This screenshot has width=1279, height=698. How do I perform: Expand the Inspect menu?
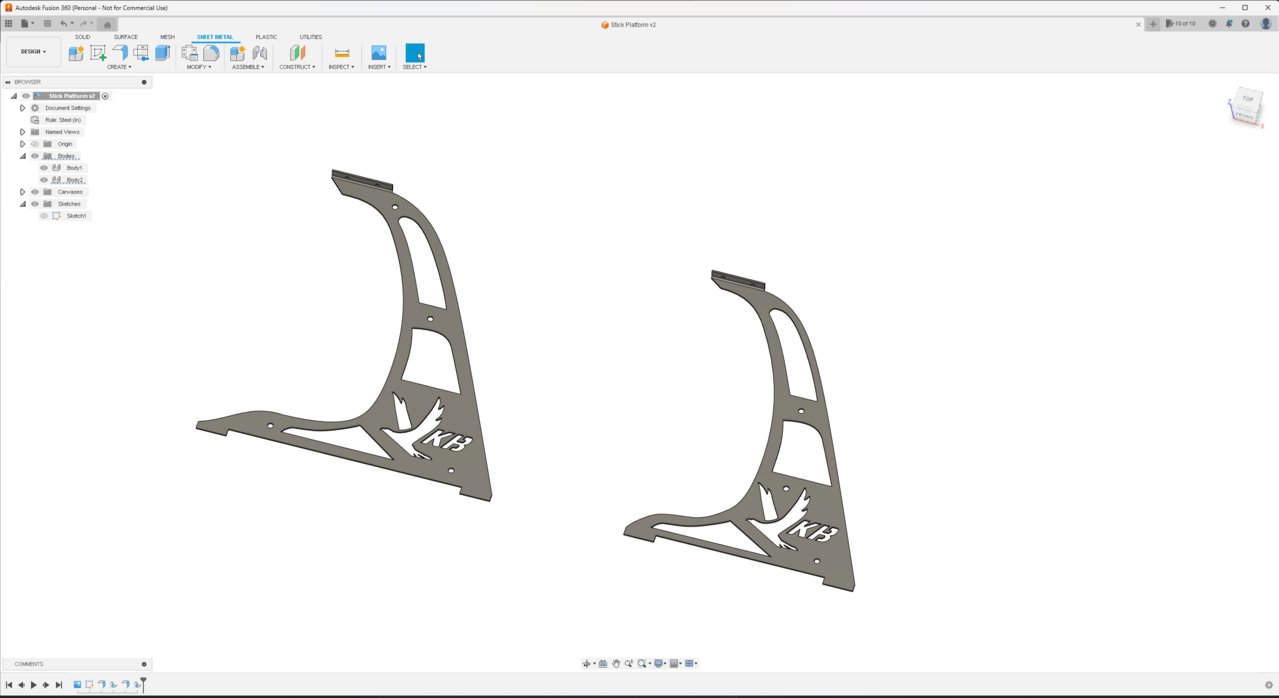click(342, 67)
